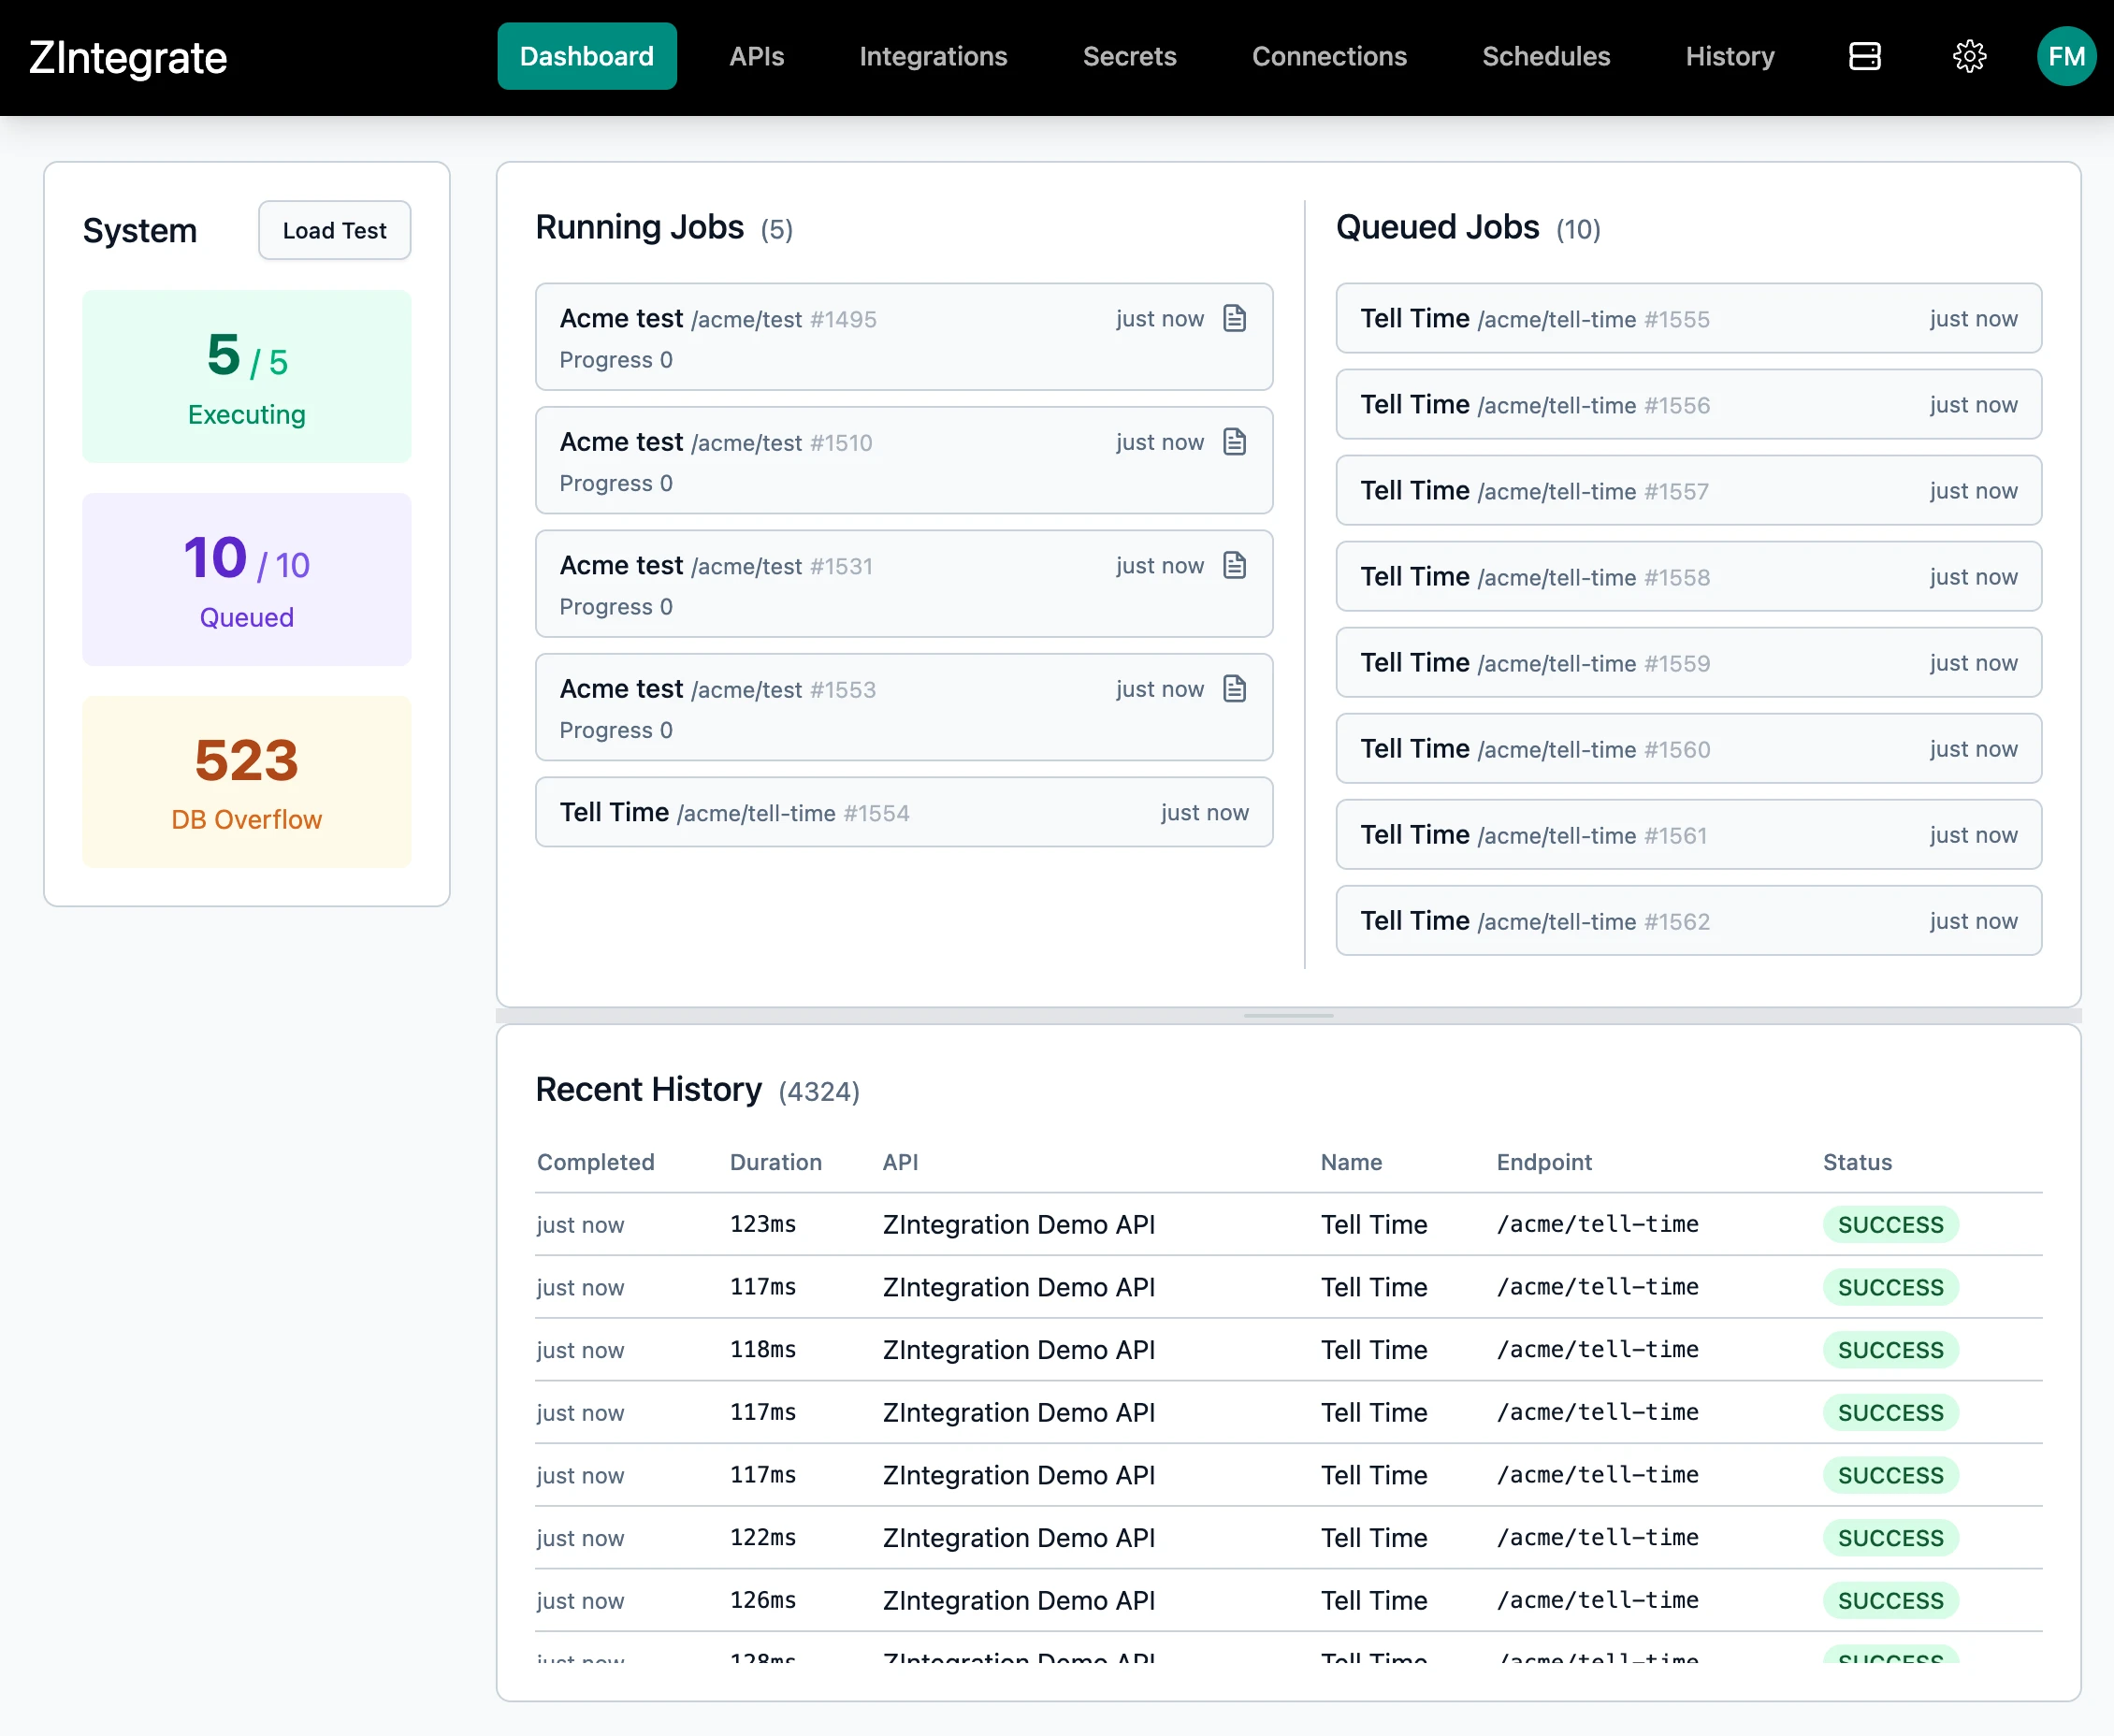Open settings gear in top navigation
Screen dimensions: 2114x1736
point(1969,56)
